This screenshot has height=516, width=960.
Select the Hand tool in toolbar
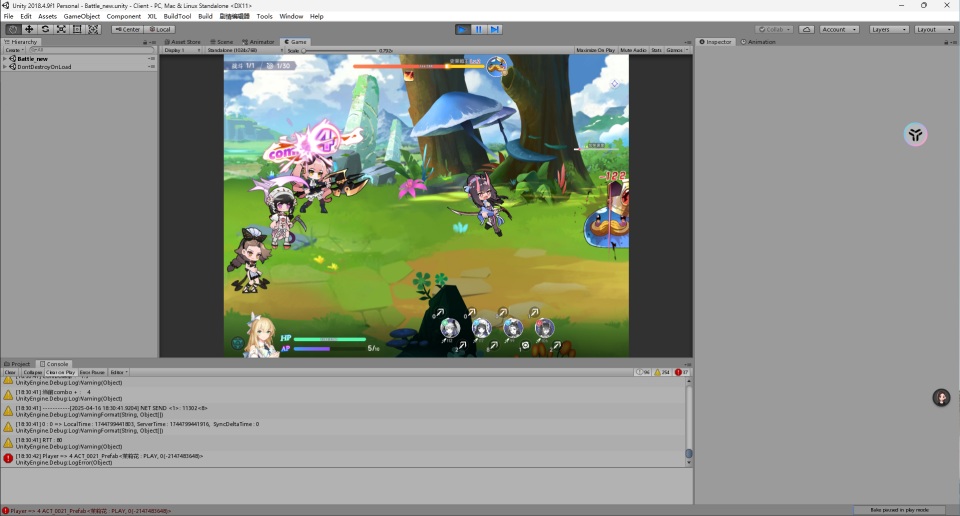click(12, 29)
